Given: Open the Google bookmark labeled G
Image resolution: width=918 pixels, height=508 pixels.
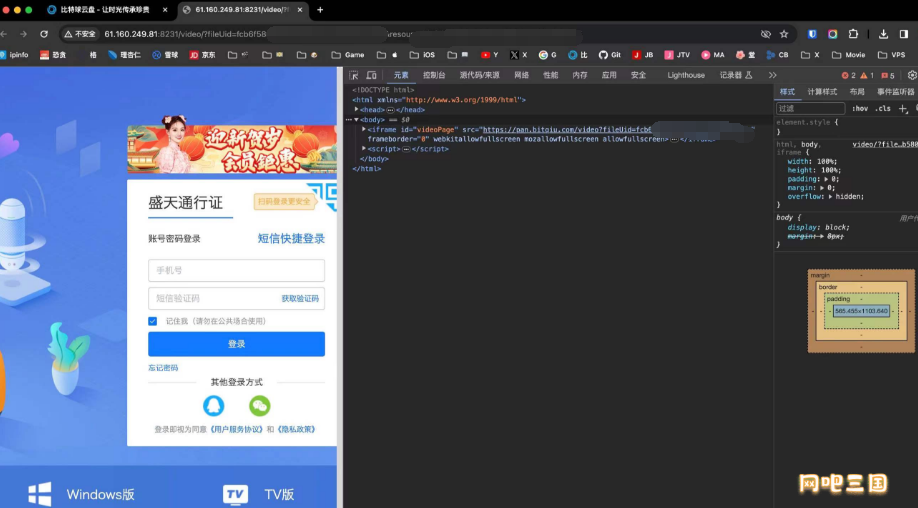Looking at the screenshot, I should tap(547, 55).
